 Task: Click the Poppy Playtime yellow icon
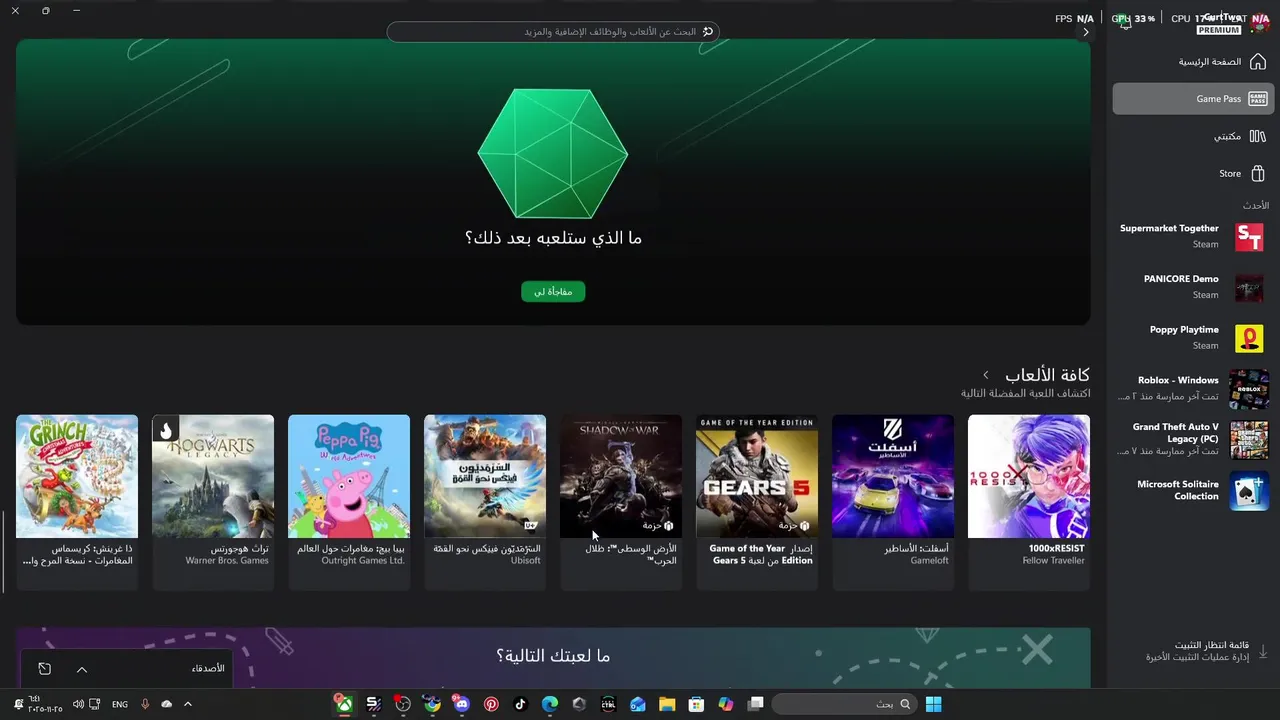point(1249,338)
